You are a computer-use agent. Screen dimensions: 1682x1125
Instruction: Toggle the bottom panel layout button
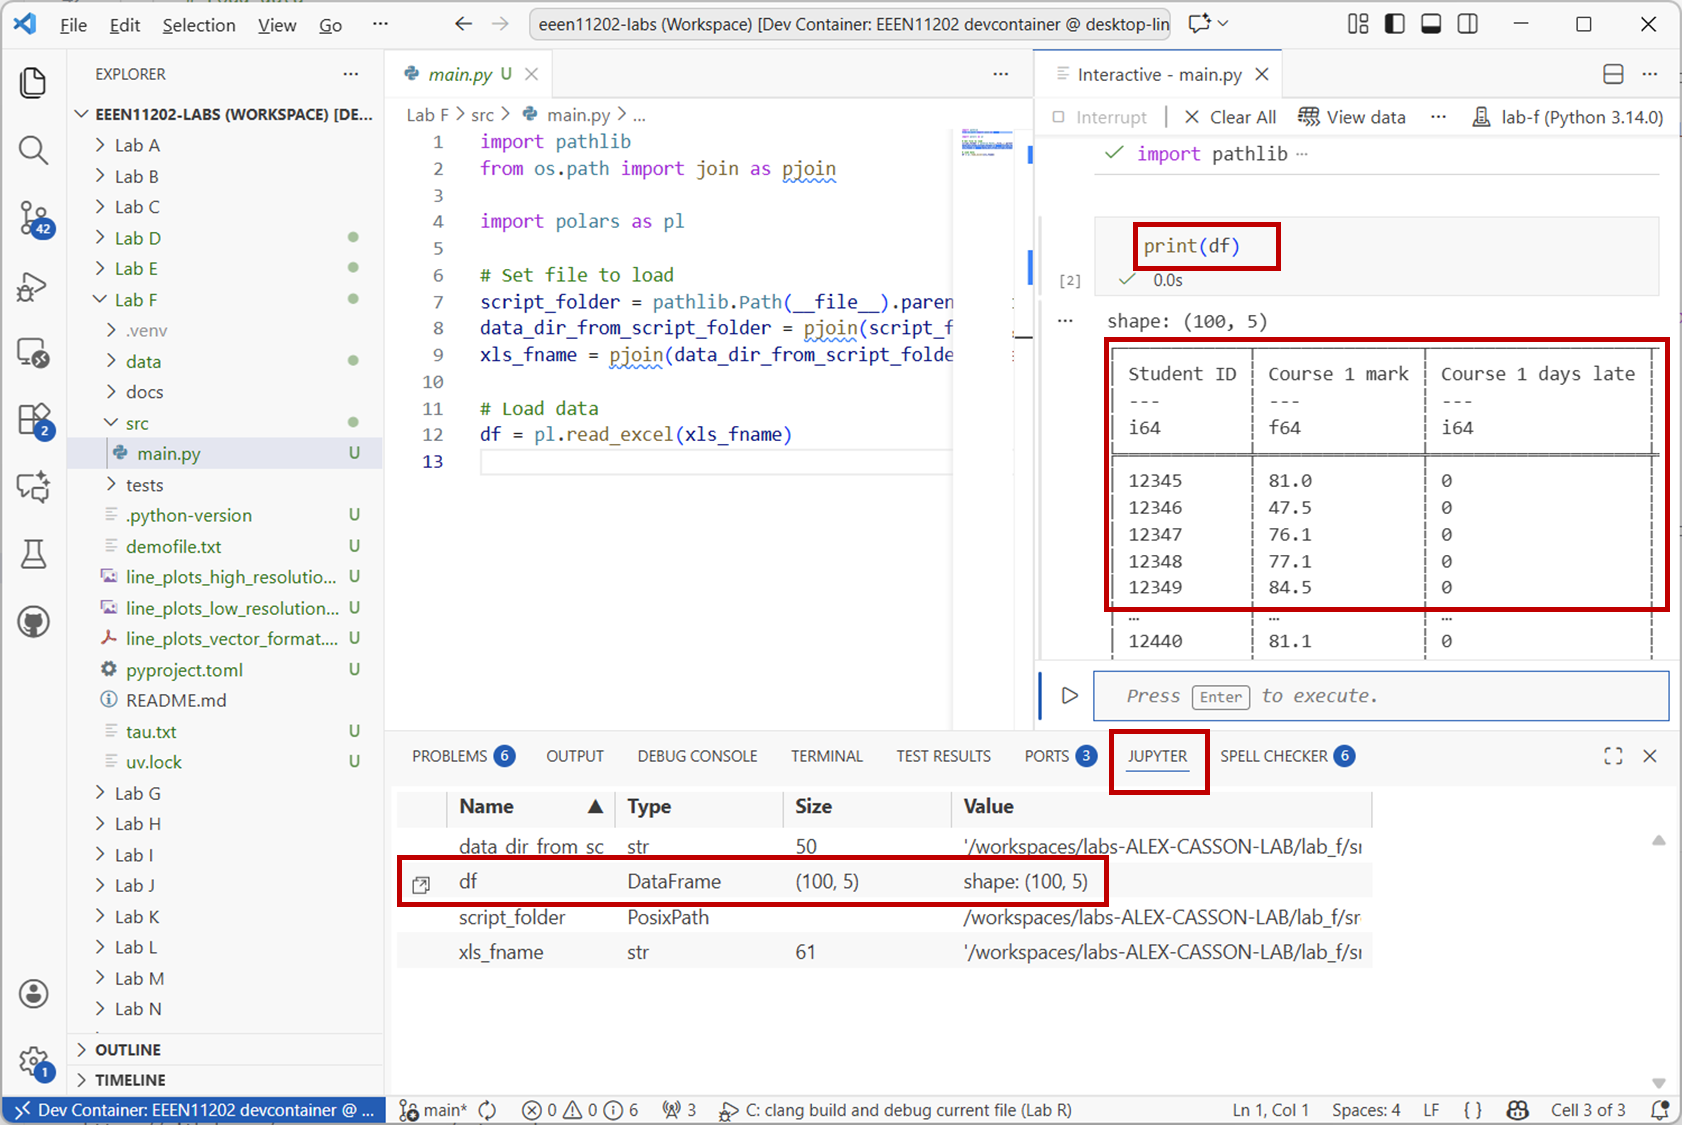1431,24
